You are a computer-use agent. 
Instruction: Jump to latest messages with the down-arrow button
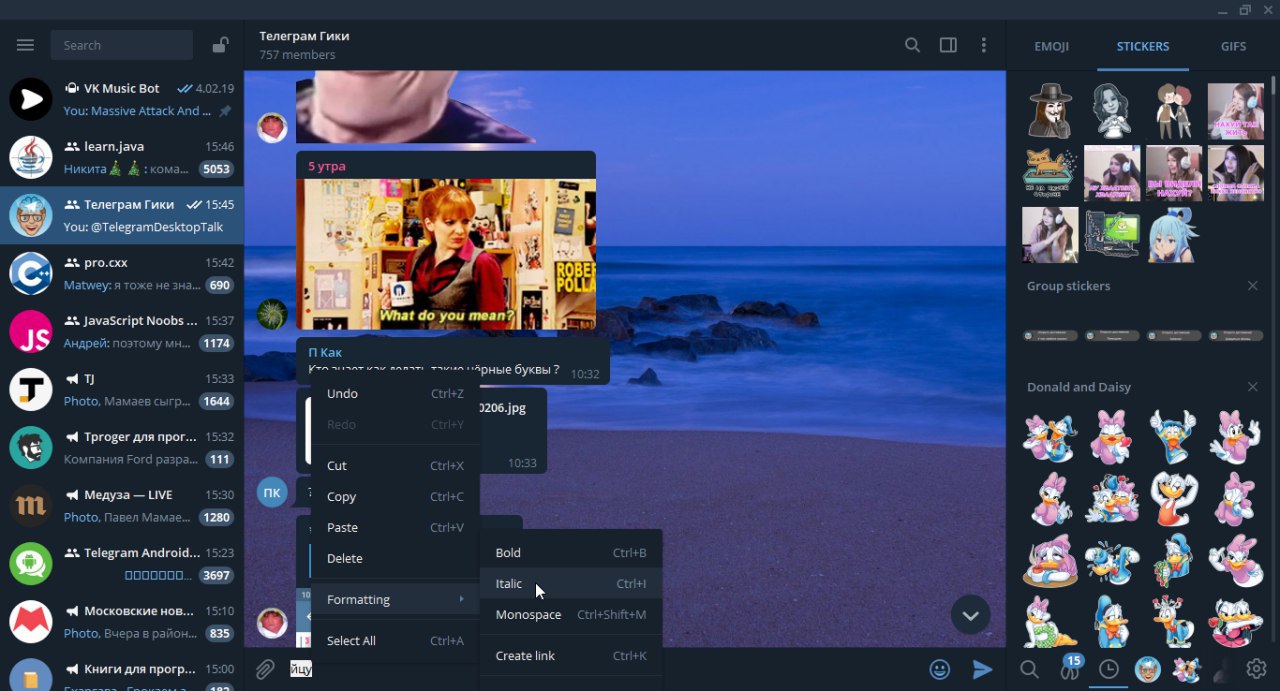970,615
